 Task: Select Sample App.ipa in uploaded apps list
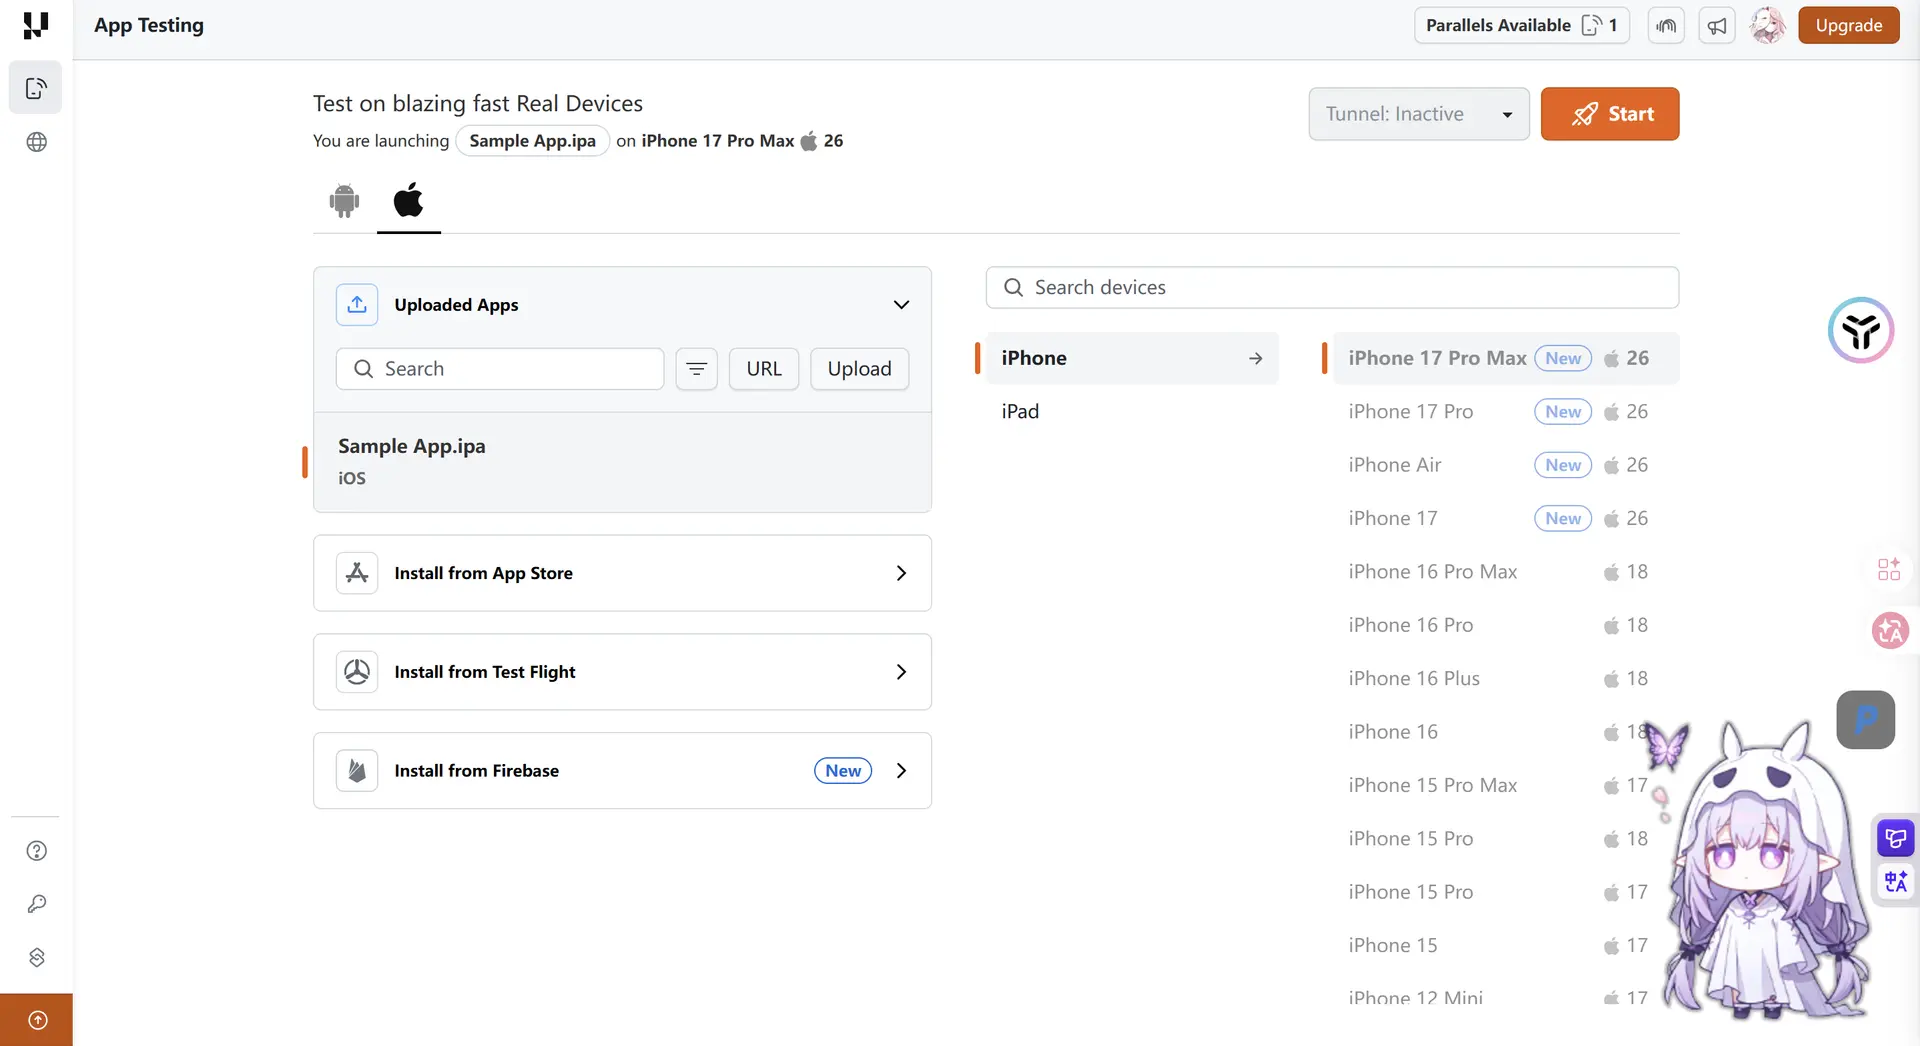tap(622, 462)
